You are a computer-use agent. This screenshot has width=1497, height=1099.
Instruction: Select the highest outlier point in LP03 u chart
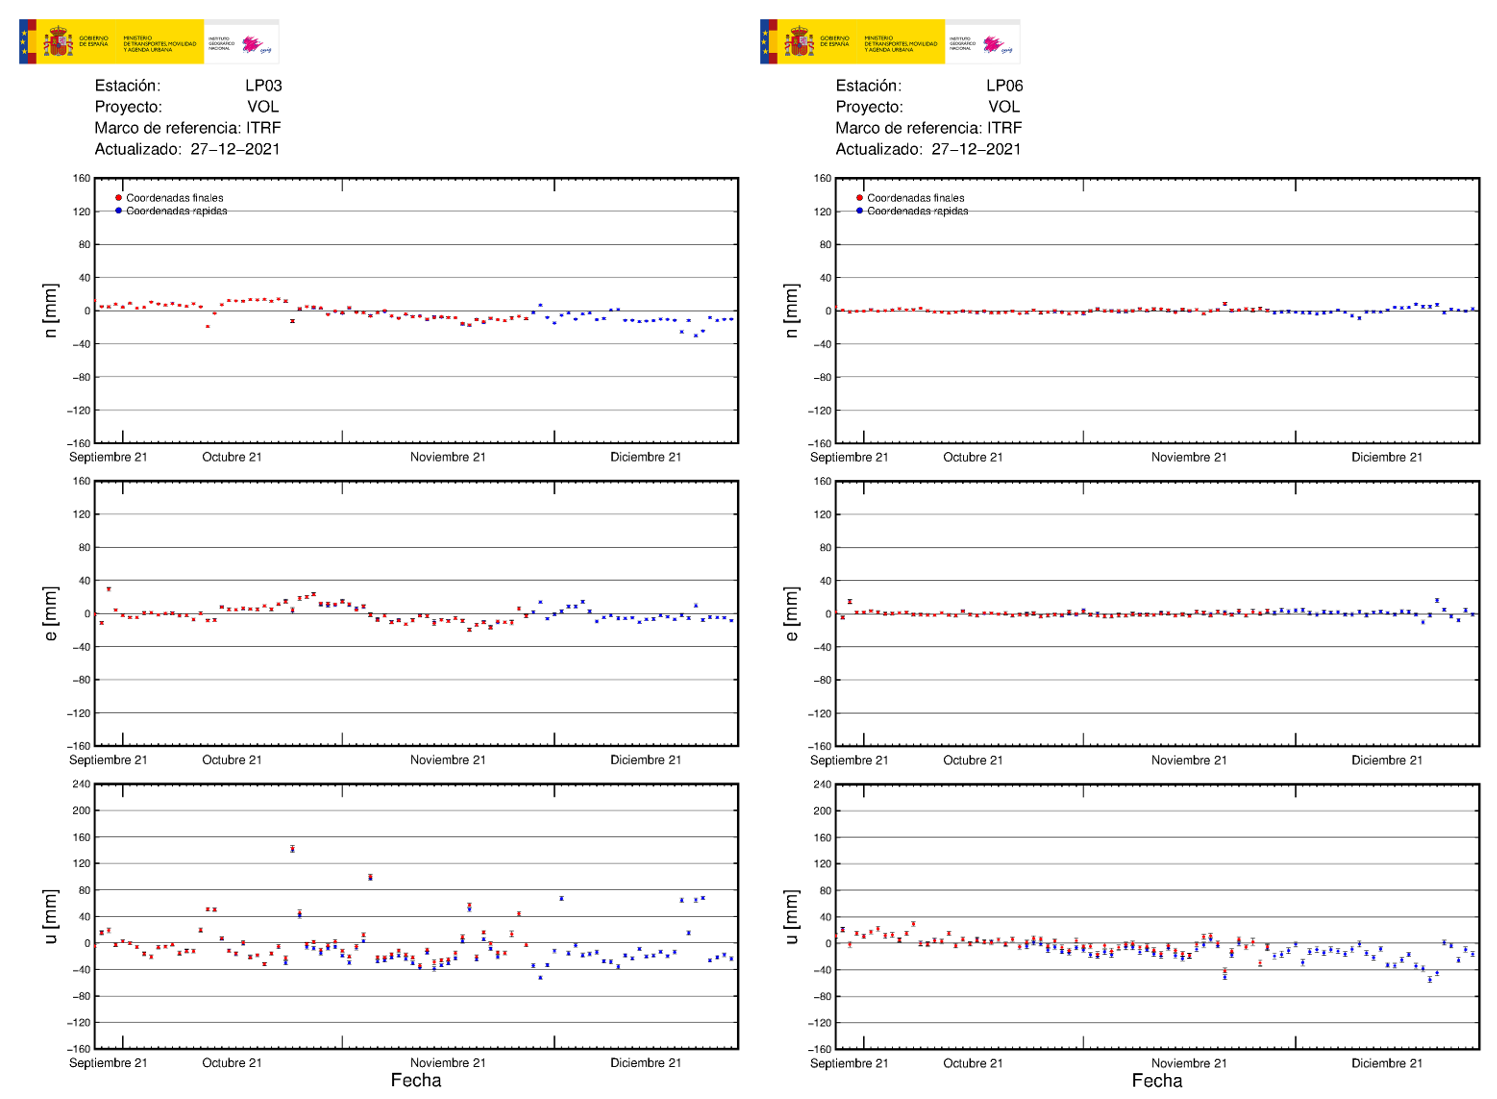pos(292,849)
